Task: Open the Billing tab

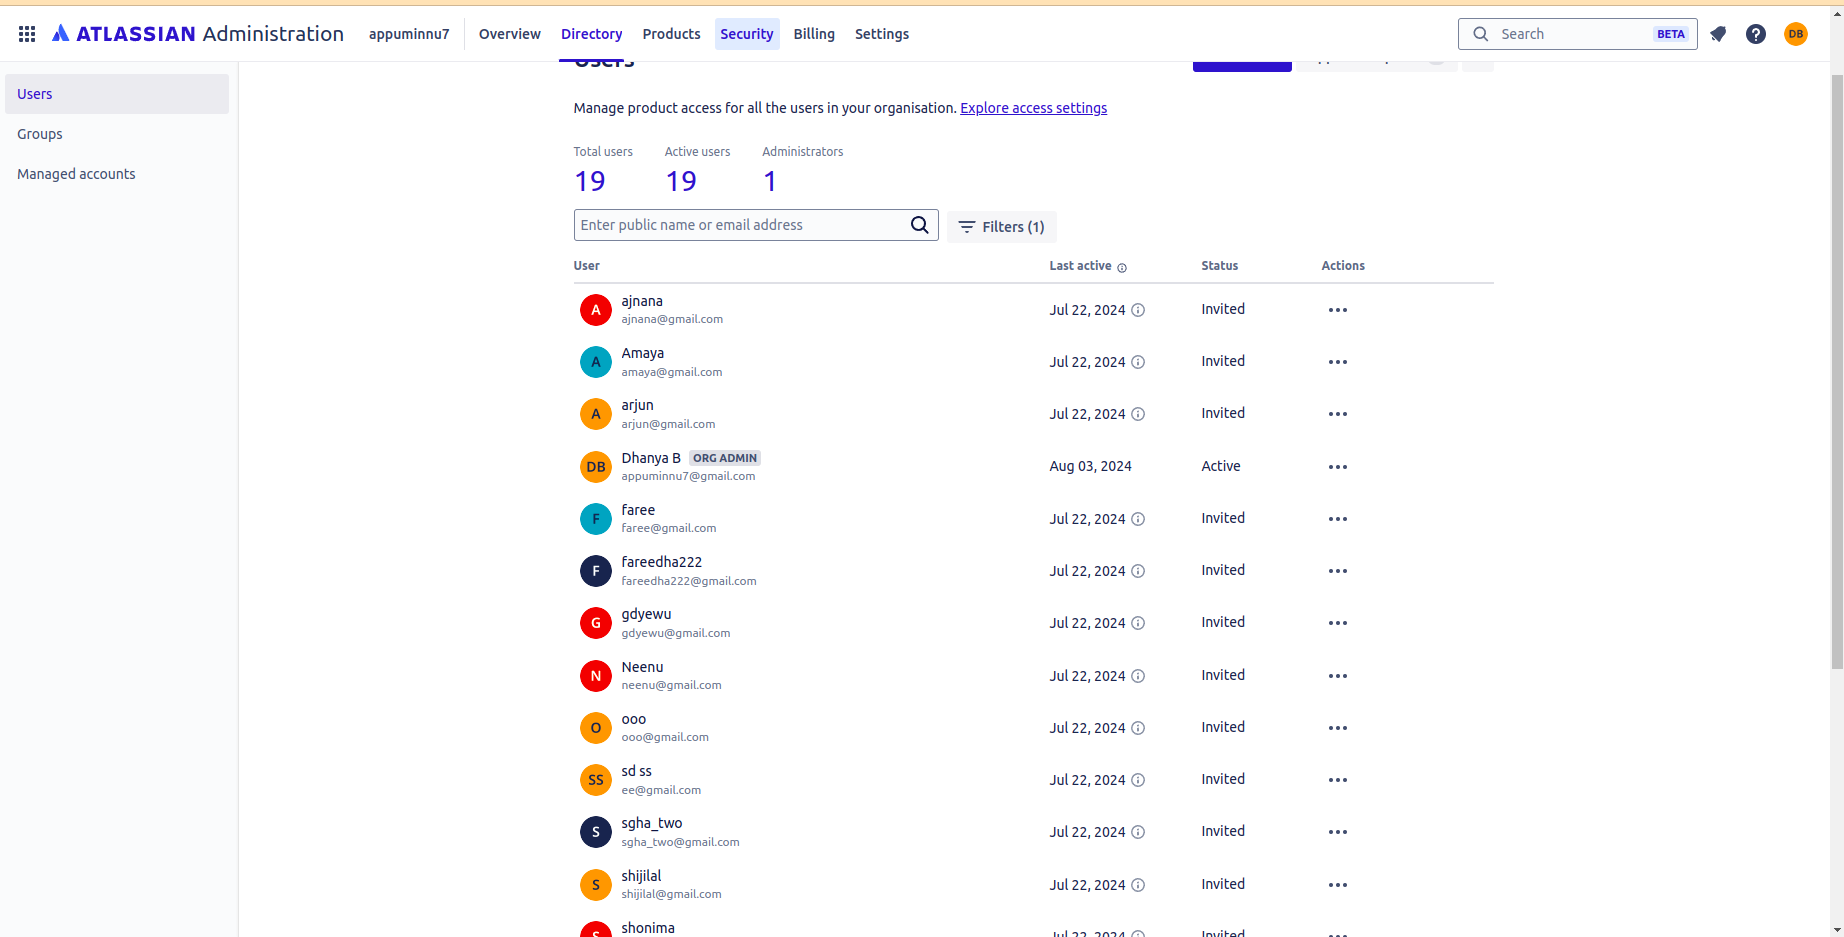Action: (814, 34)
